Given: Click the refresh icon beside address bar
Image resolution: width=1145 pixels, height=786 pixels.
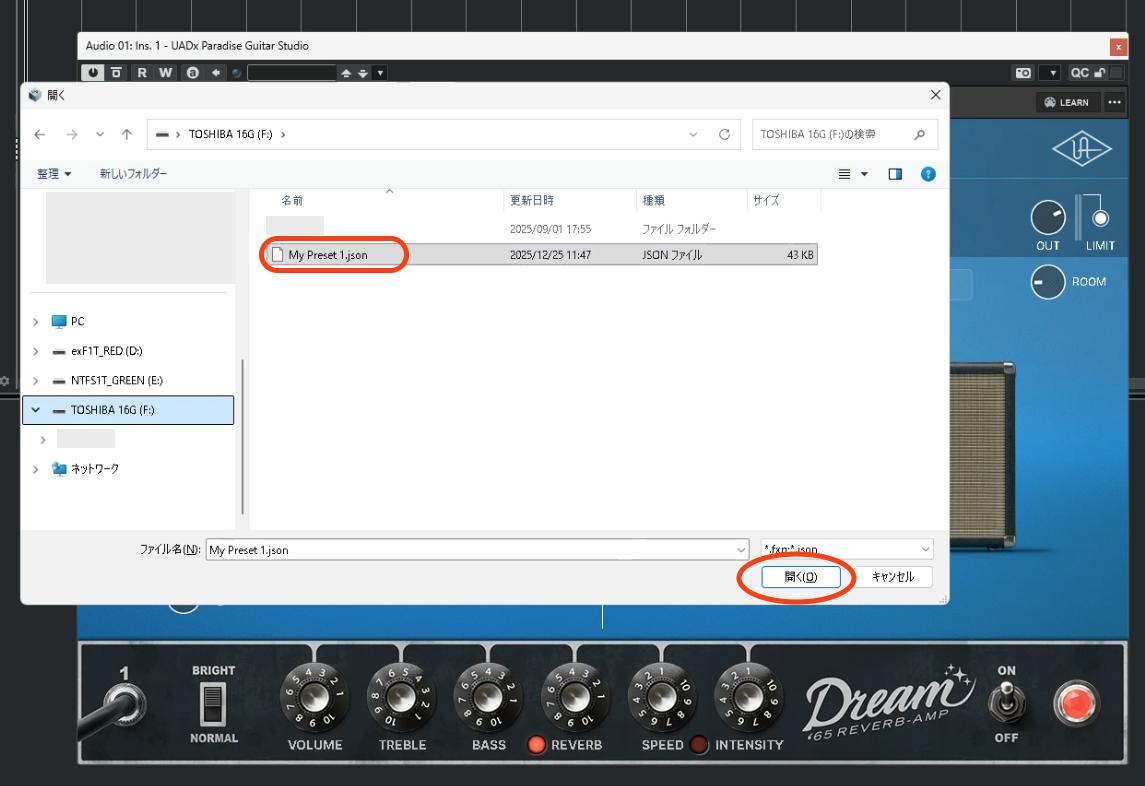Looking at the screenshot, I should (724, 134).
